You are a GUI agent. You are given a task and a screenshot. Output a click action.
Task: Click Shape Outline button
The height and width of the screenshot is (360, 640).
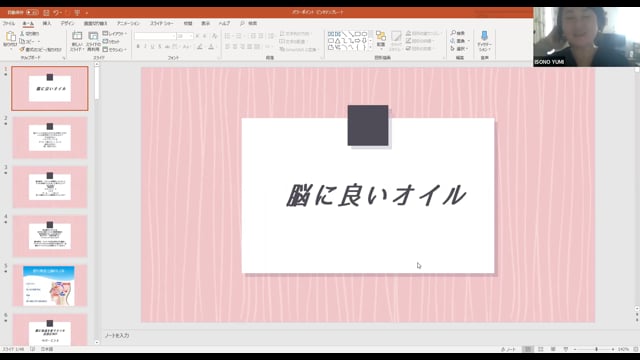coord(420,41)
